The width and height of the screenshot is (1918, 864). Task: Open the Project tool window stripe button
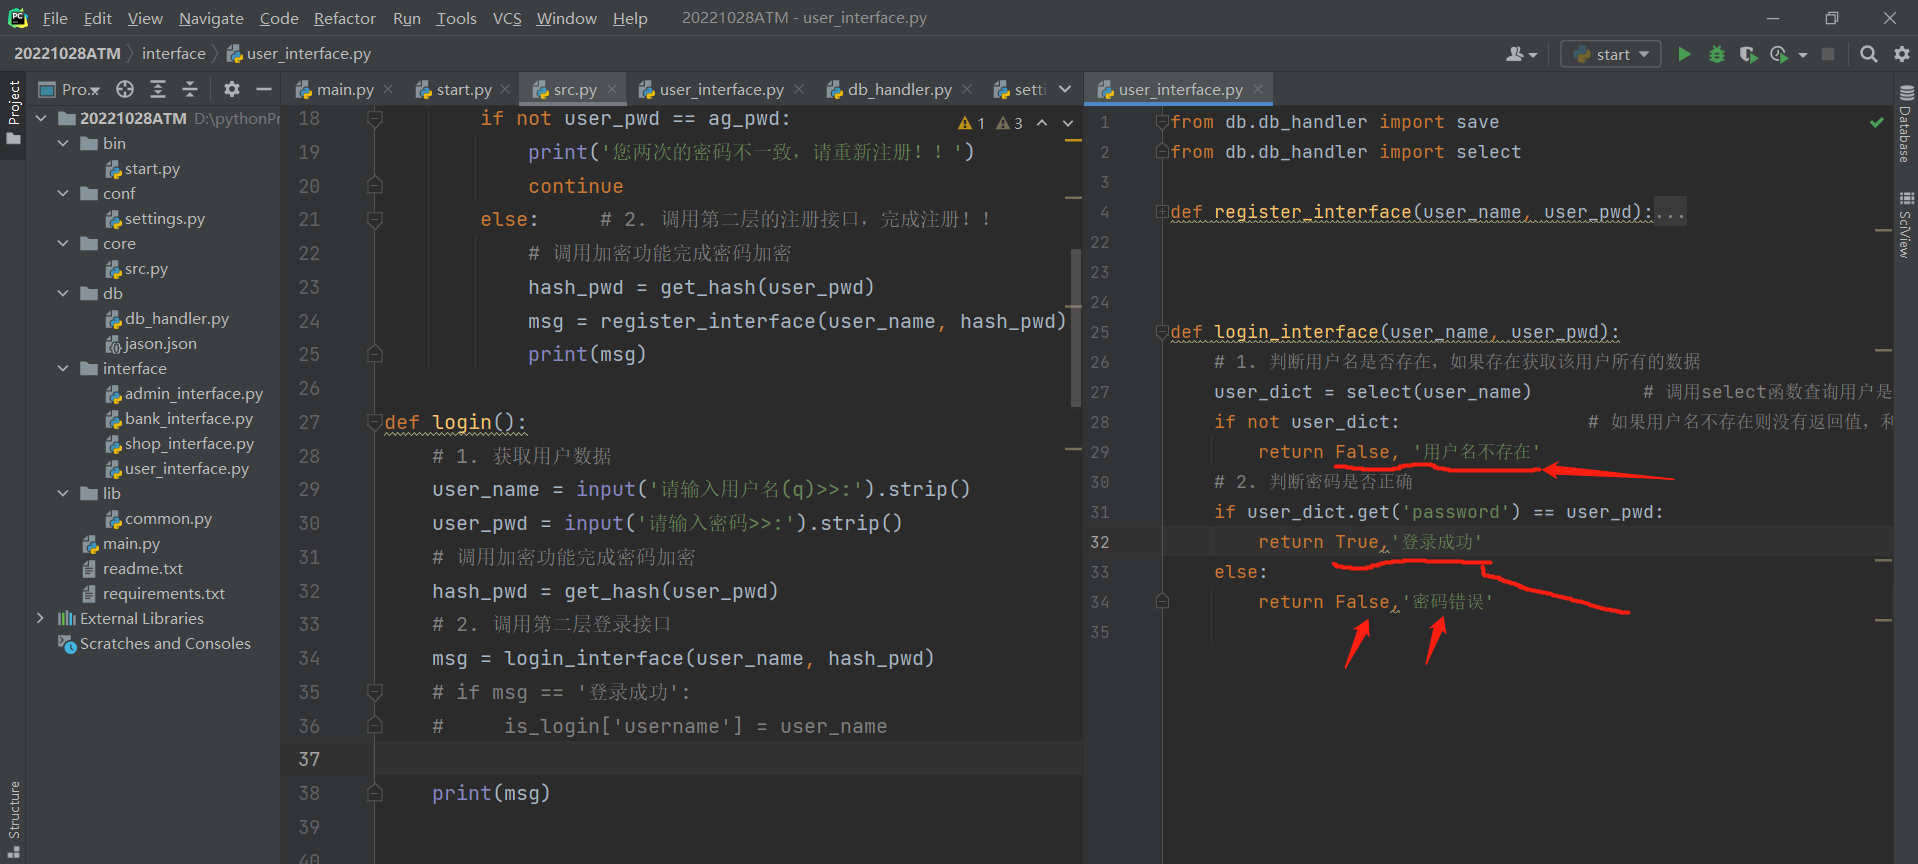coord(13,112)
